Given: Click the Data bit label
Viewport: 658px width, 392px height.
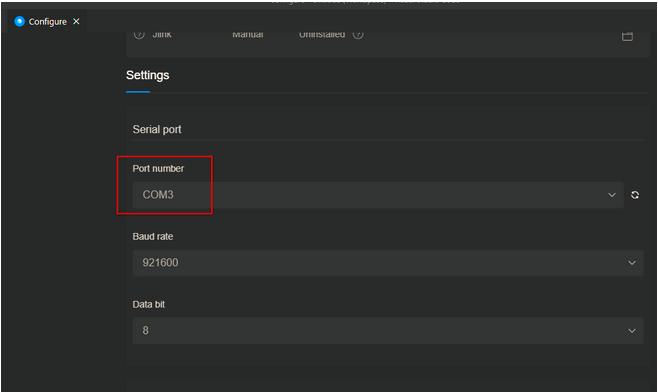Looking at the screenshot, I should pos(149,304).
